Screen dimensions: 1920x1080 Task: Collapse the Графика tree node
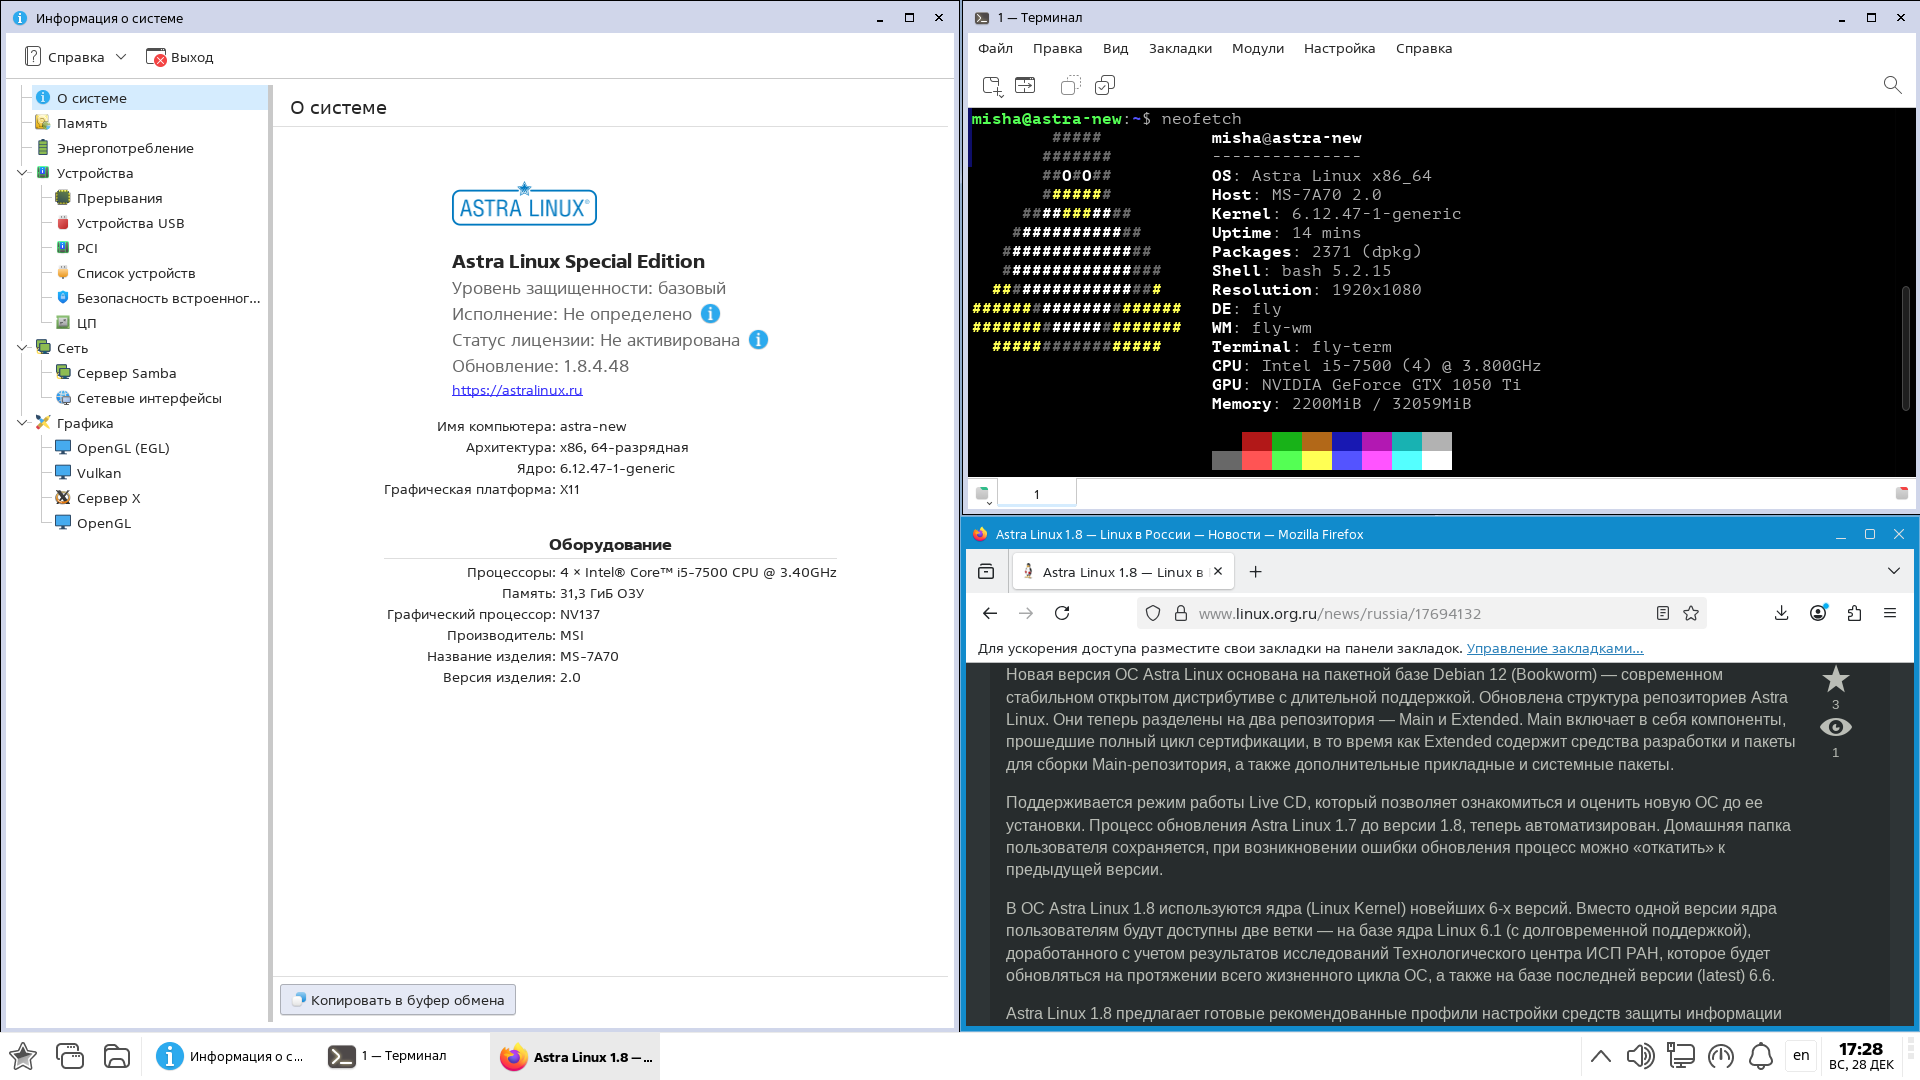coord(22,423)
